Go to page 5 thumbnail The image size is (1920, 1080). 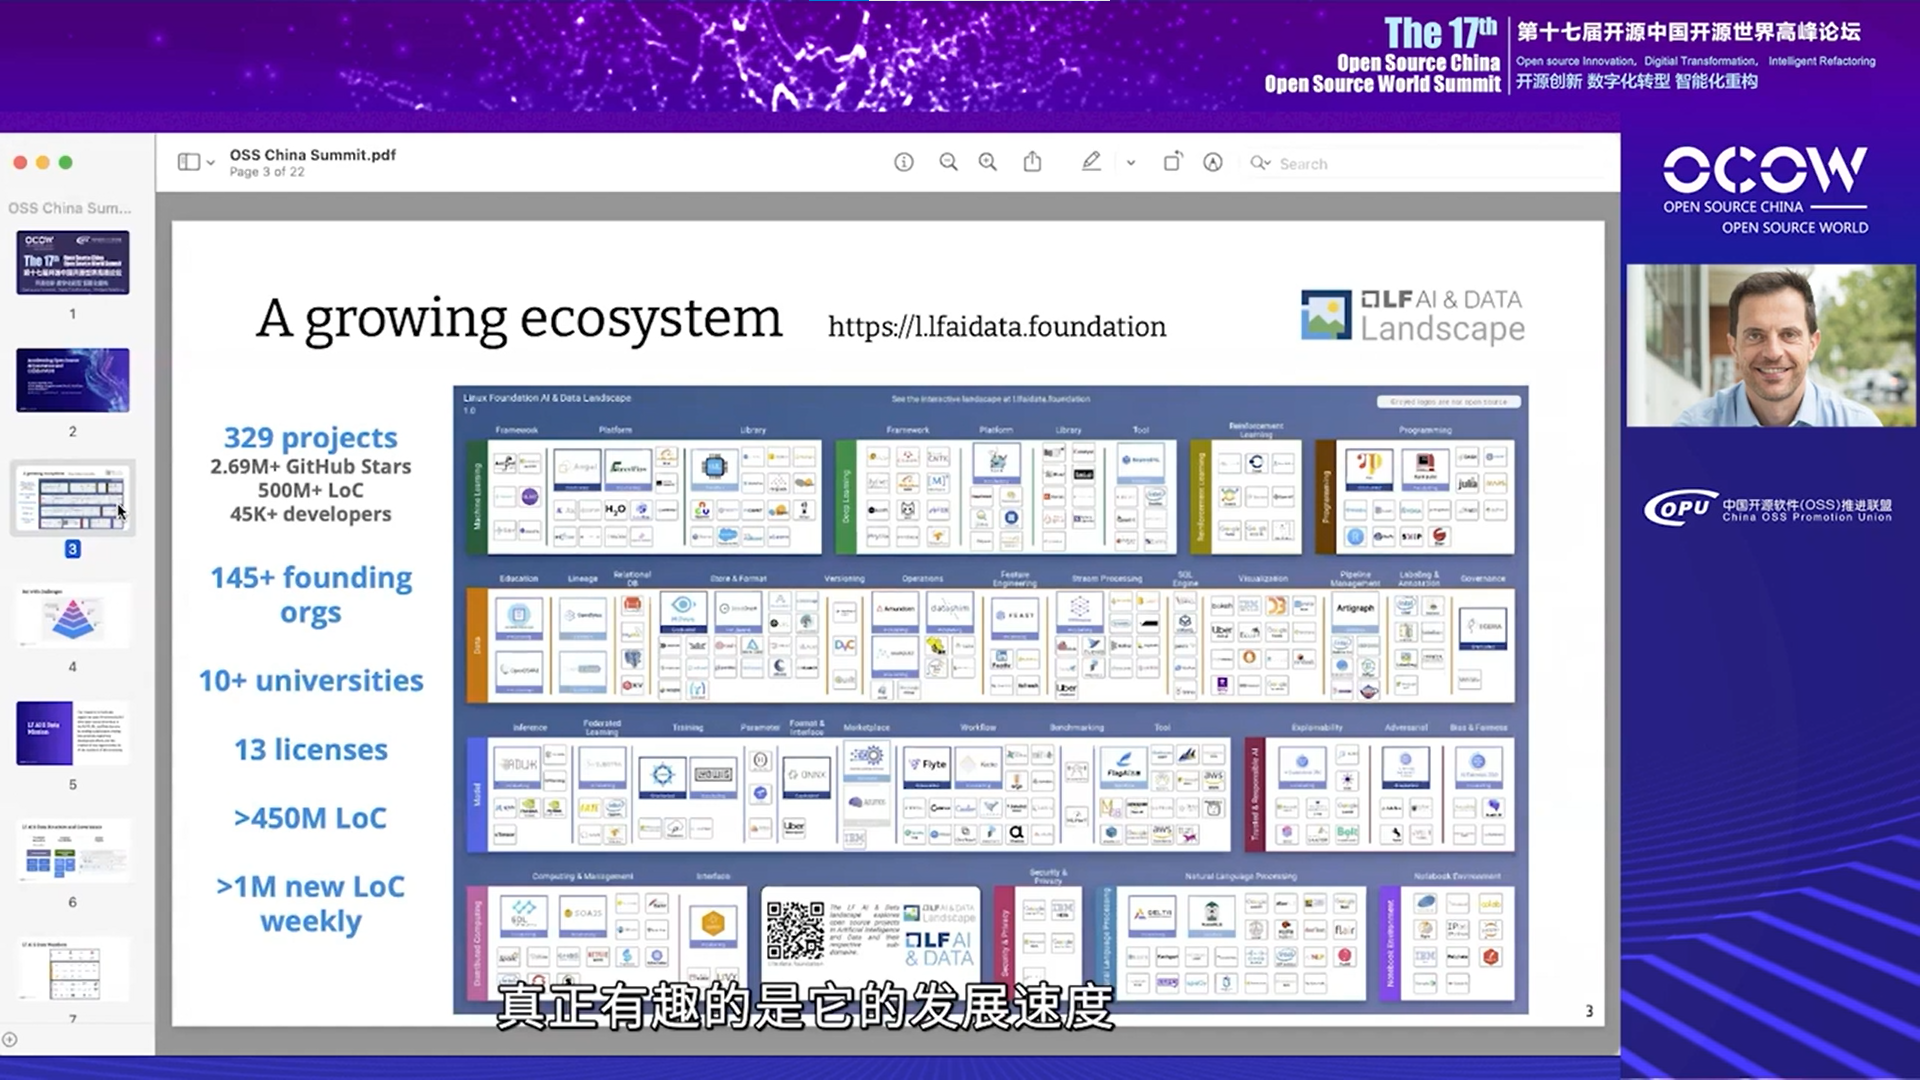point(72,733)
